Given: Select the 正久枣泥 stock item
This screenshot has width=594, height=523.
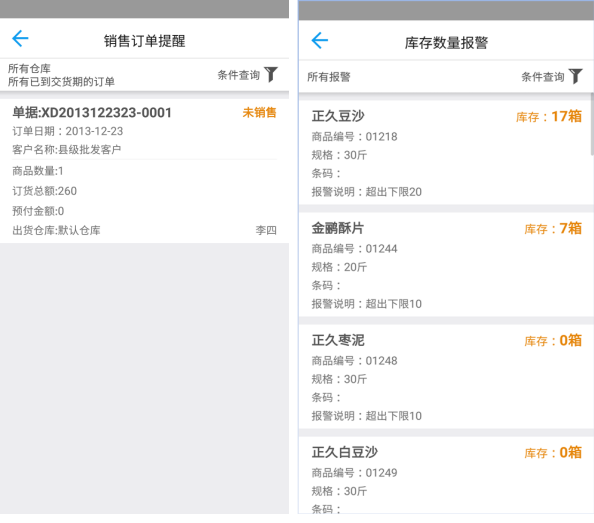Looking at the screenshot, I should click(446, 377).
